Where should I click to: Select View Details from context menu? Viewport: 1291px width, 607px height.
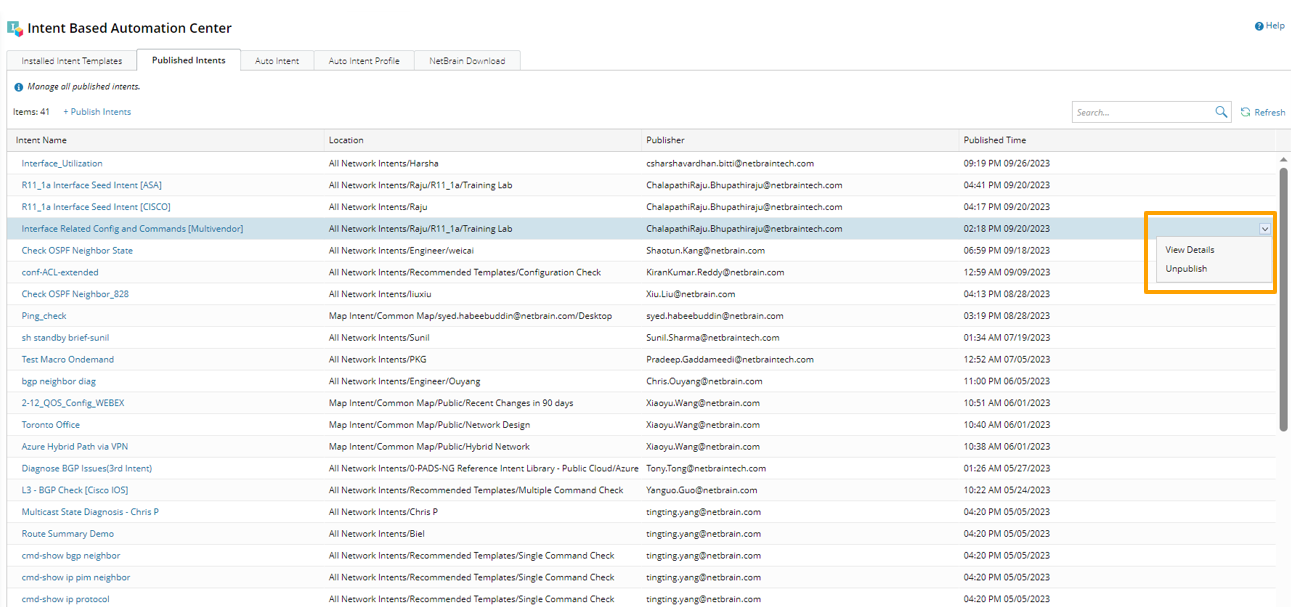[x=1189, y=250]
